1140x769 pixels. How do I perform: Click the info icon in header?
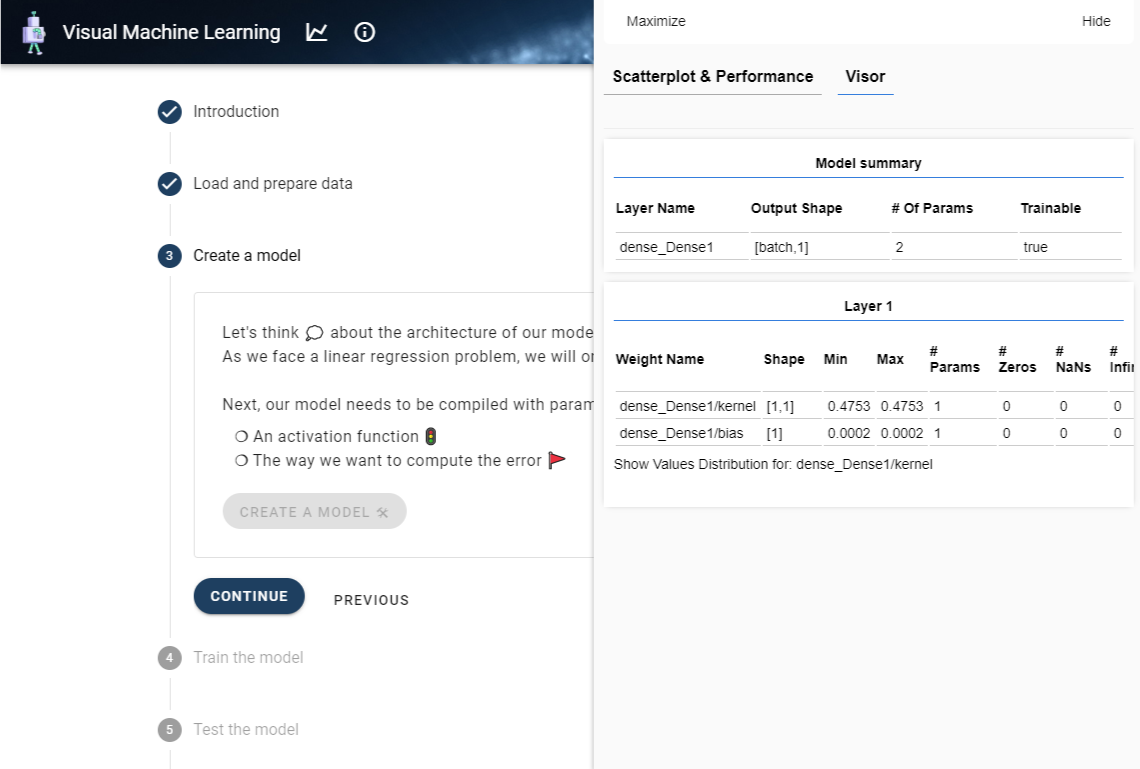point(364,32)
